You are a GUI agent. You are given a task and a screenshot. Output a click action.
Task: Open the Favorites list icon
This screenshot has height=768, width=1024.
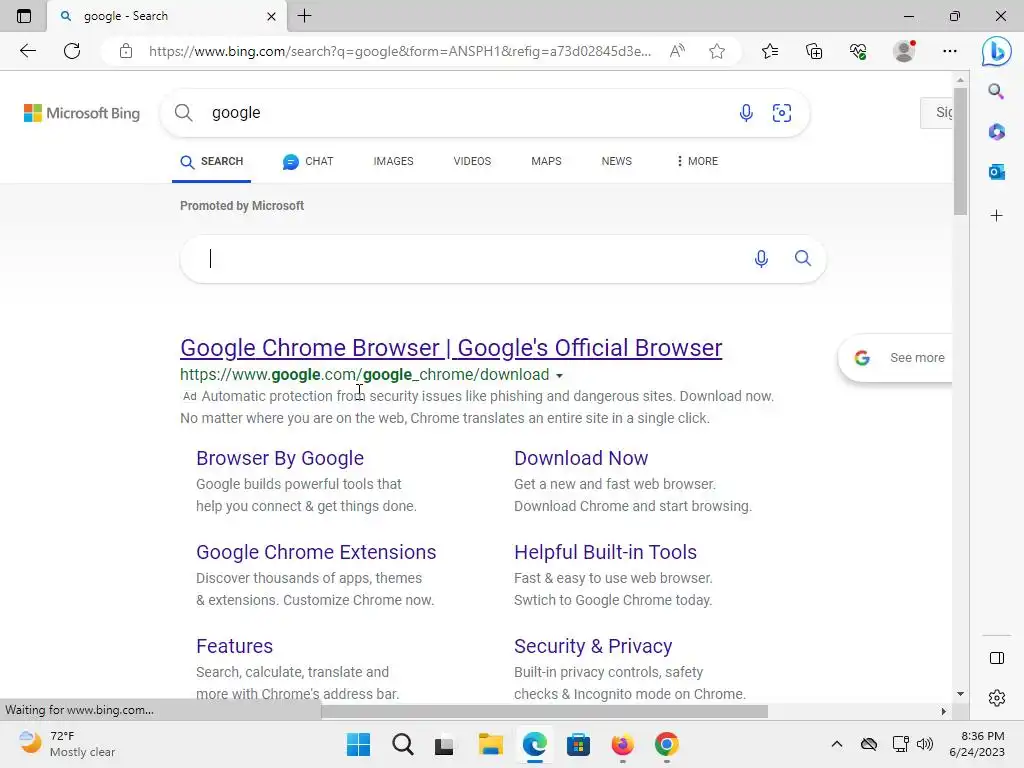(x=770, y=51)
